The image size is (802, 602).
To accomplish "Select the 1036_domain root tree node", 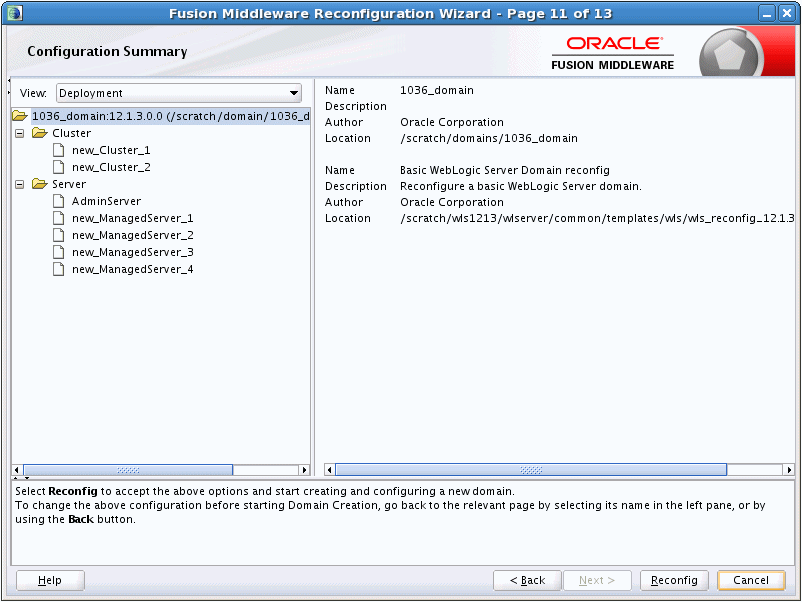I will coord(170,116).
